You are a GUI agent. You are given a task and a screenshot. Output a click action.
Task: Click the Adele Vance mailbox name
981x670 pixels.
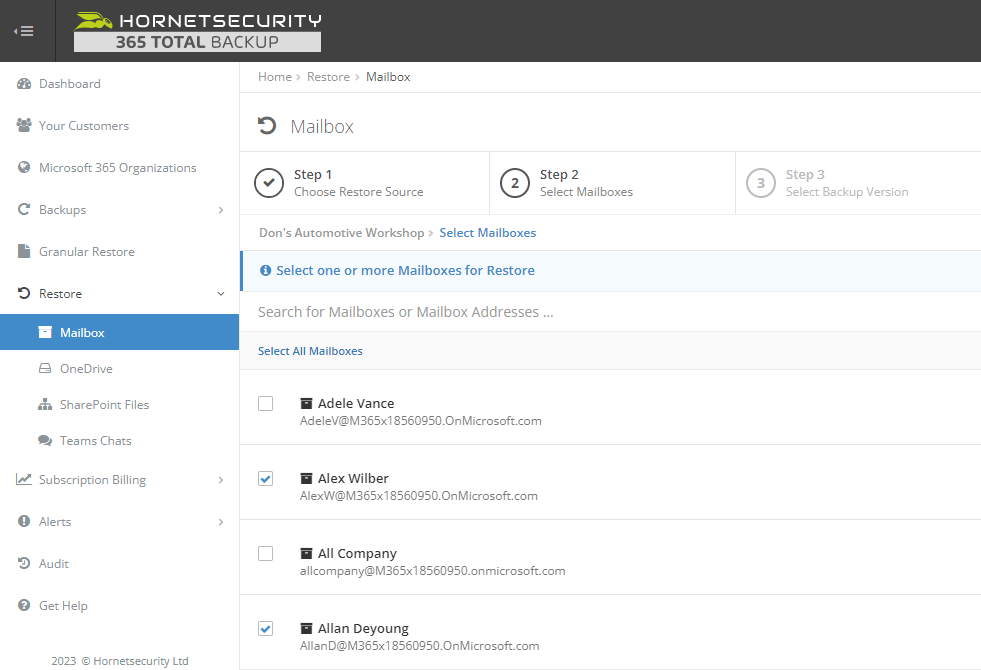click(356, 404)
